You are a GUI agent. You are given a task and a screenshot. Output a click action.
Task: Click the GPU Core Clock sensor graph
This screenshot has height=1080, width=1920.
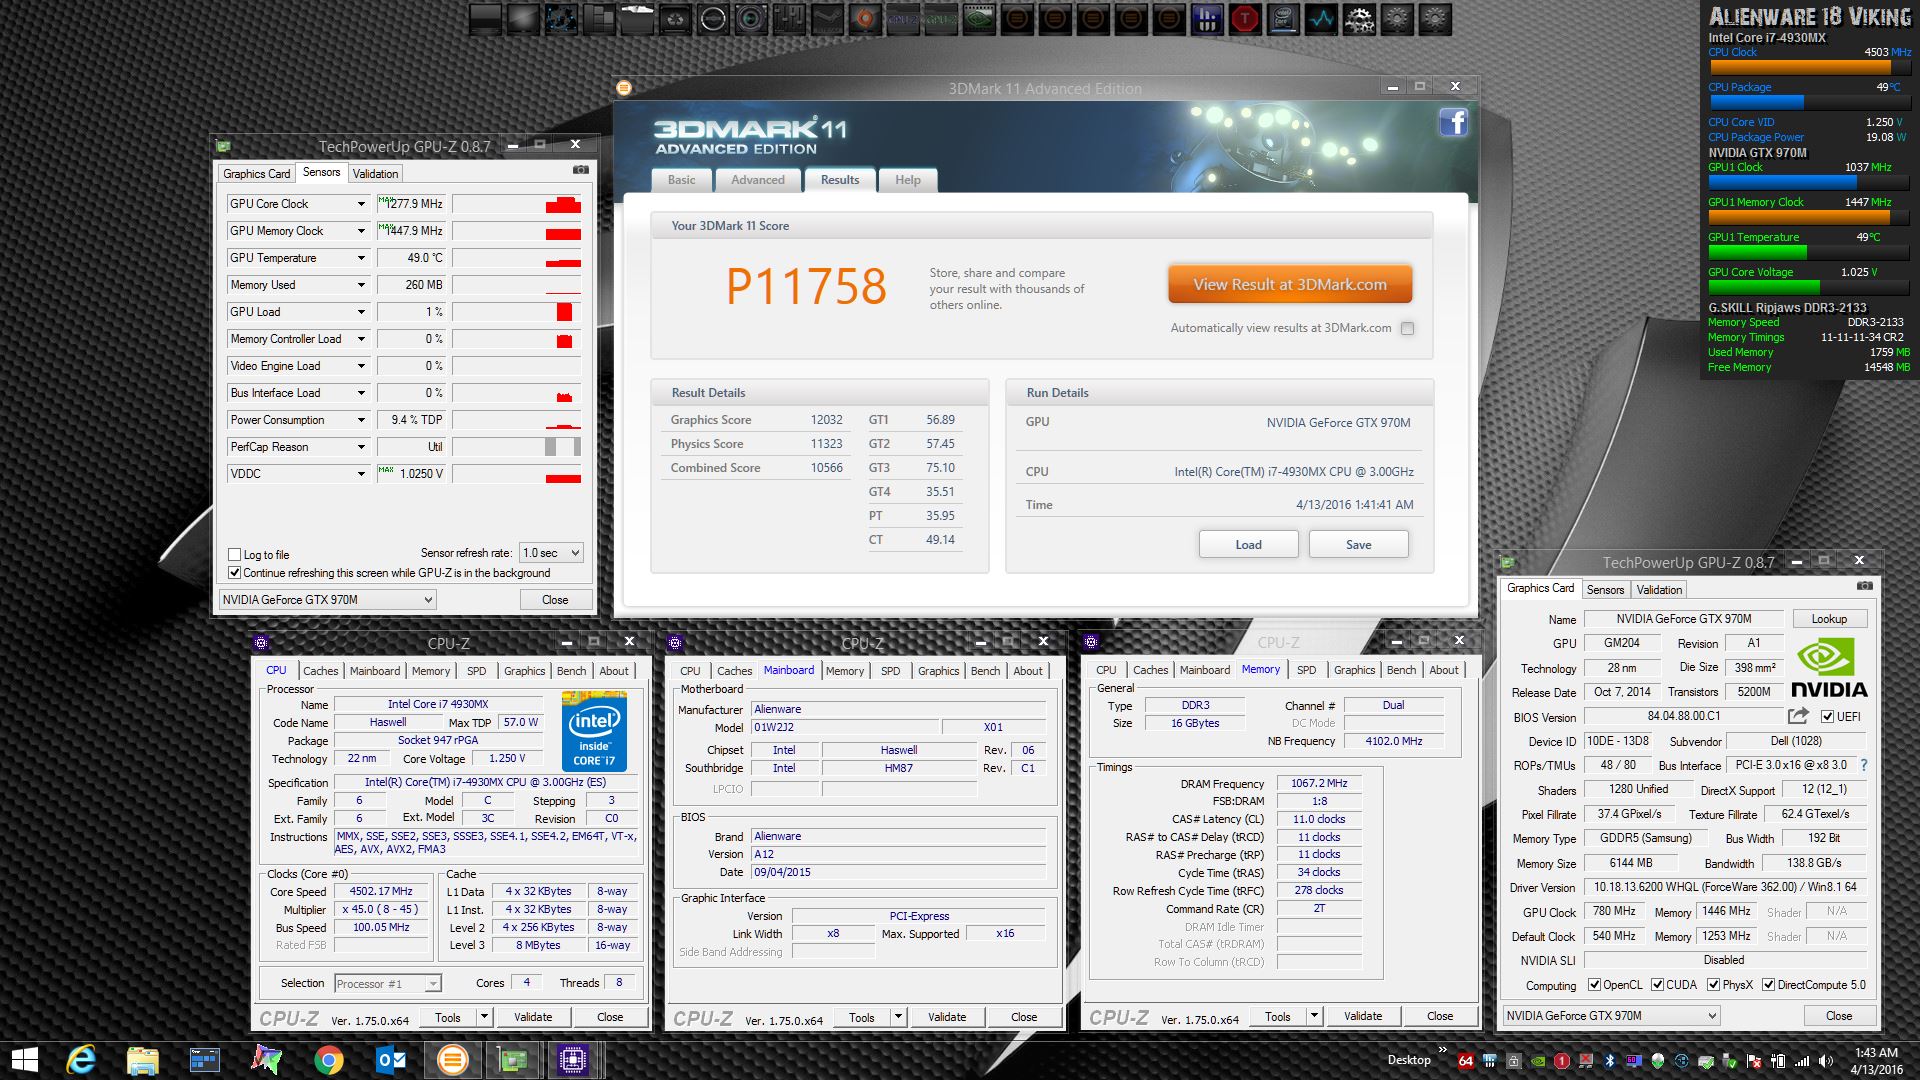[x=517, y=204]
